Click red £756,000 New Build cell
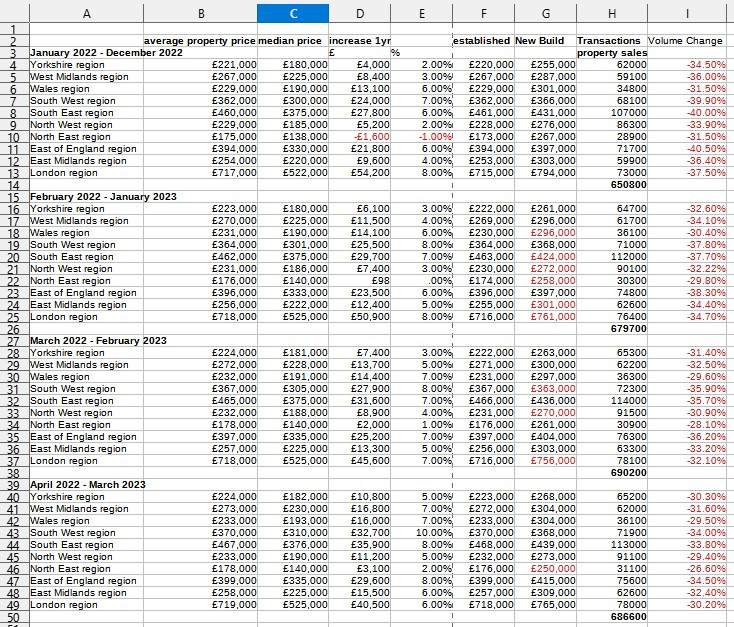Viewport: 734px width, 627px height. [x=545, y=461]
